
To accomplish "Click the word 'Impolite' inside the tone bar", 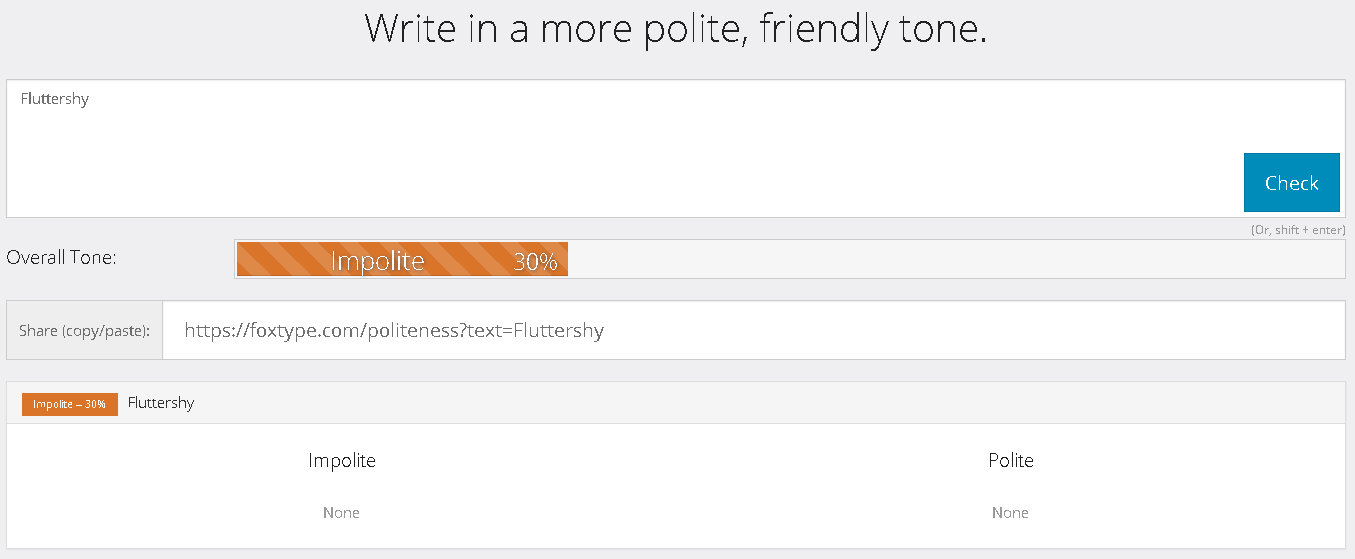I will (377, 261).
